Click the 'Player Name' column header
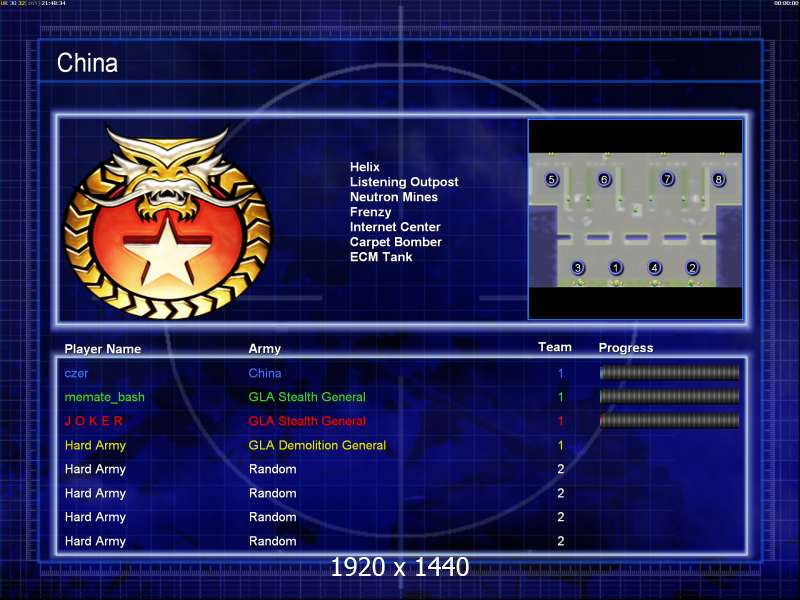Image resolution: width=800 pixels, height=600 pixels. [103, 349]
